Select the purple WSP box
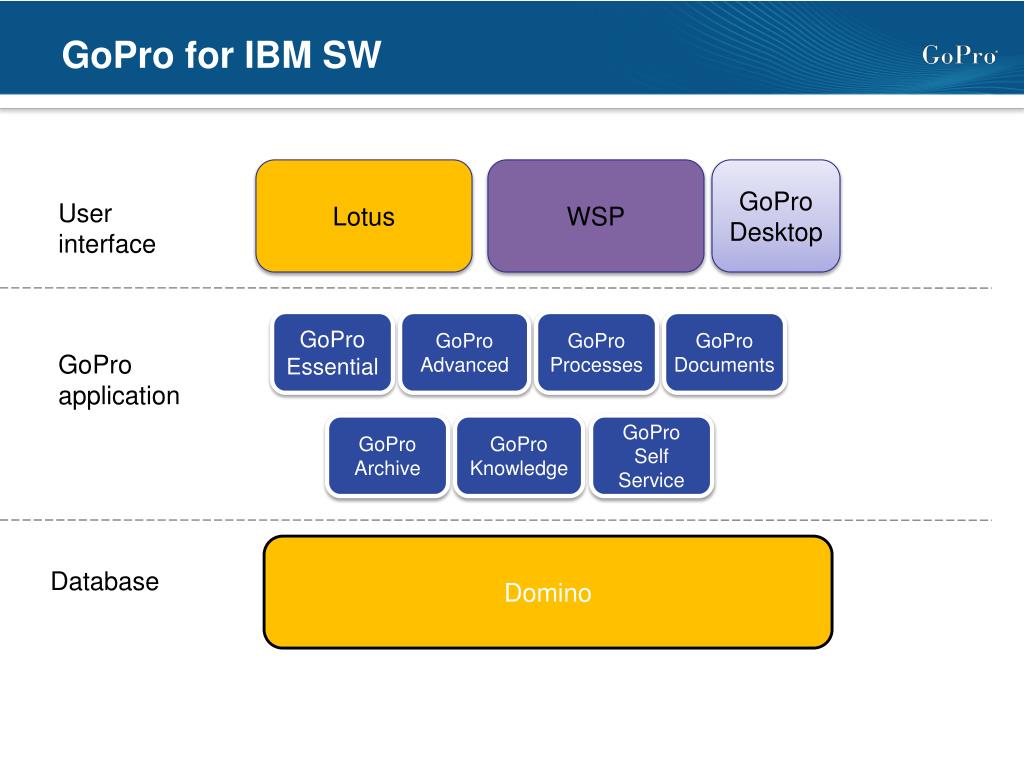The width and height of the screenshot is (1024, 768). [596, 216]
